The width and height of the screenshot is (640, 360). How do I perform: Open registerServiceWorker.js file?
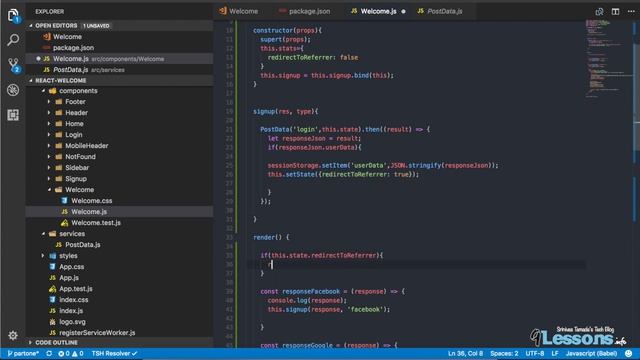119,333
